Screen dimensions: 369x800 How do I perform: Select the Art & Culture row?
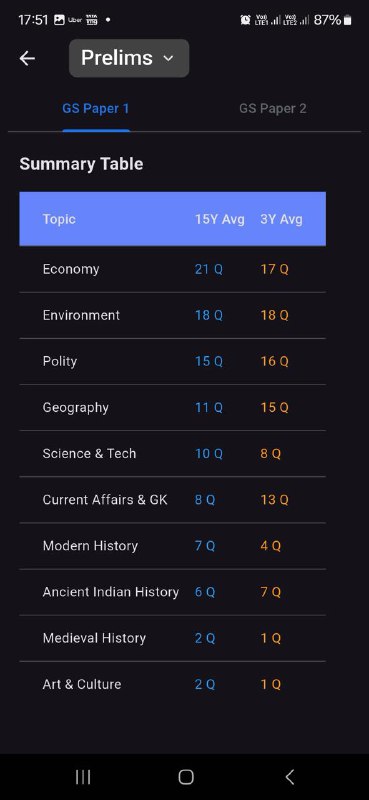click(x=173, y=685)
